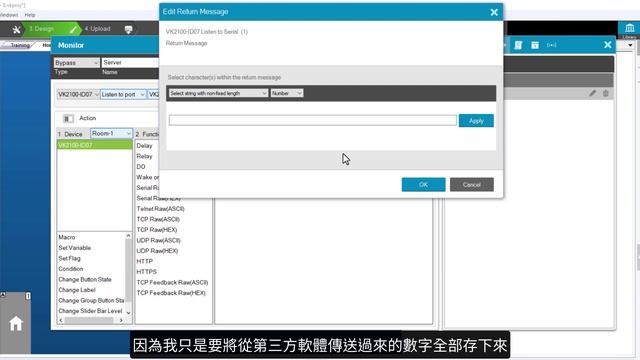The height and width of the screenshot is (360, 640).
Task: Select the TCP Raw(HEX) function
Action: click(x=157, y=230)
